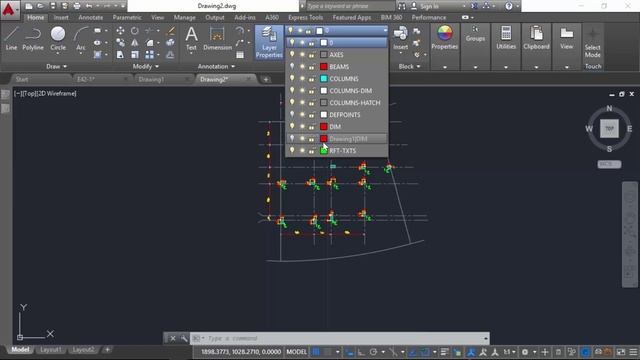Select the Circle tool

point(58,39)
